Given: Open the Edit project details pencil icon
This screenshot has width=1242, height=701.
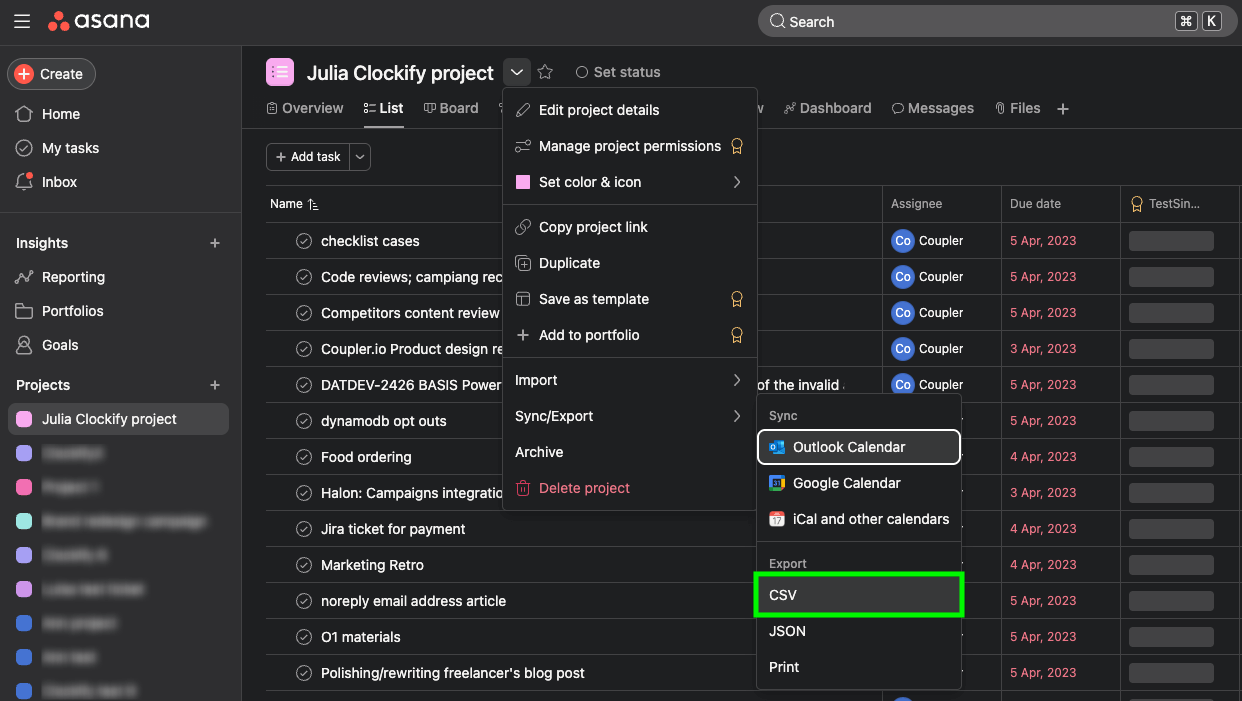Looking at the screenshot, I should tap(523, 110).
